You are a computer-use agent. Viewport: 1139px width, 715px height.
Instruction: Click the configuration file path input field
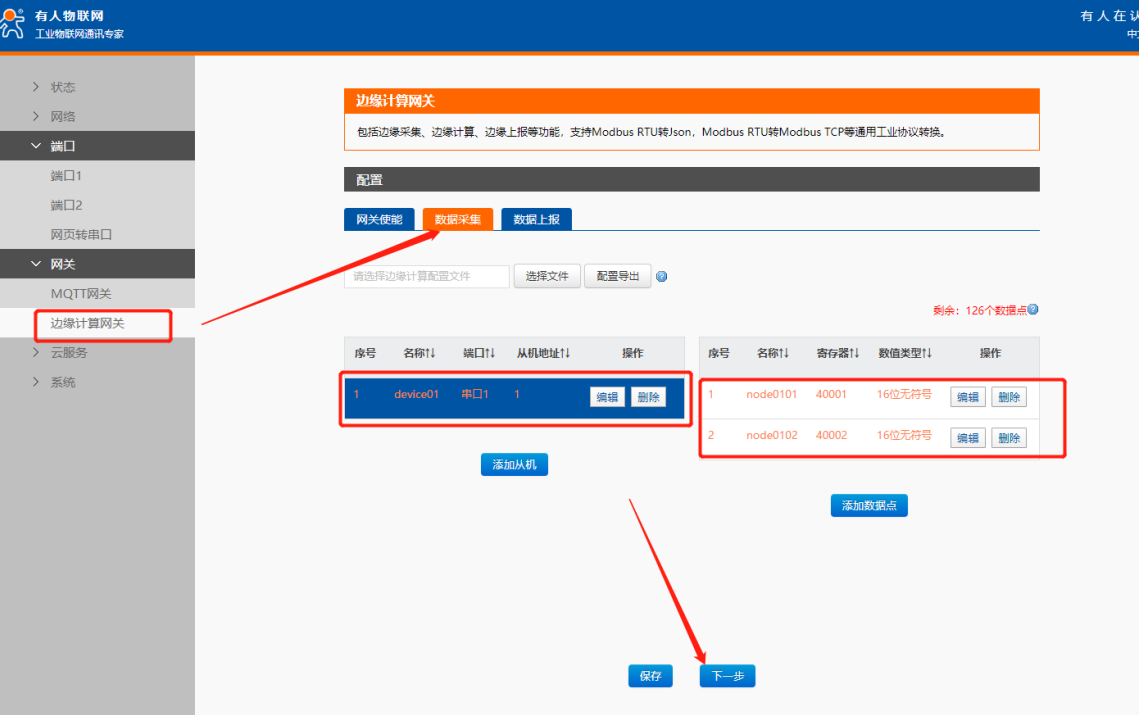426,276
